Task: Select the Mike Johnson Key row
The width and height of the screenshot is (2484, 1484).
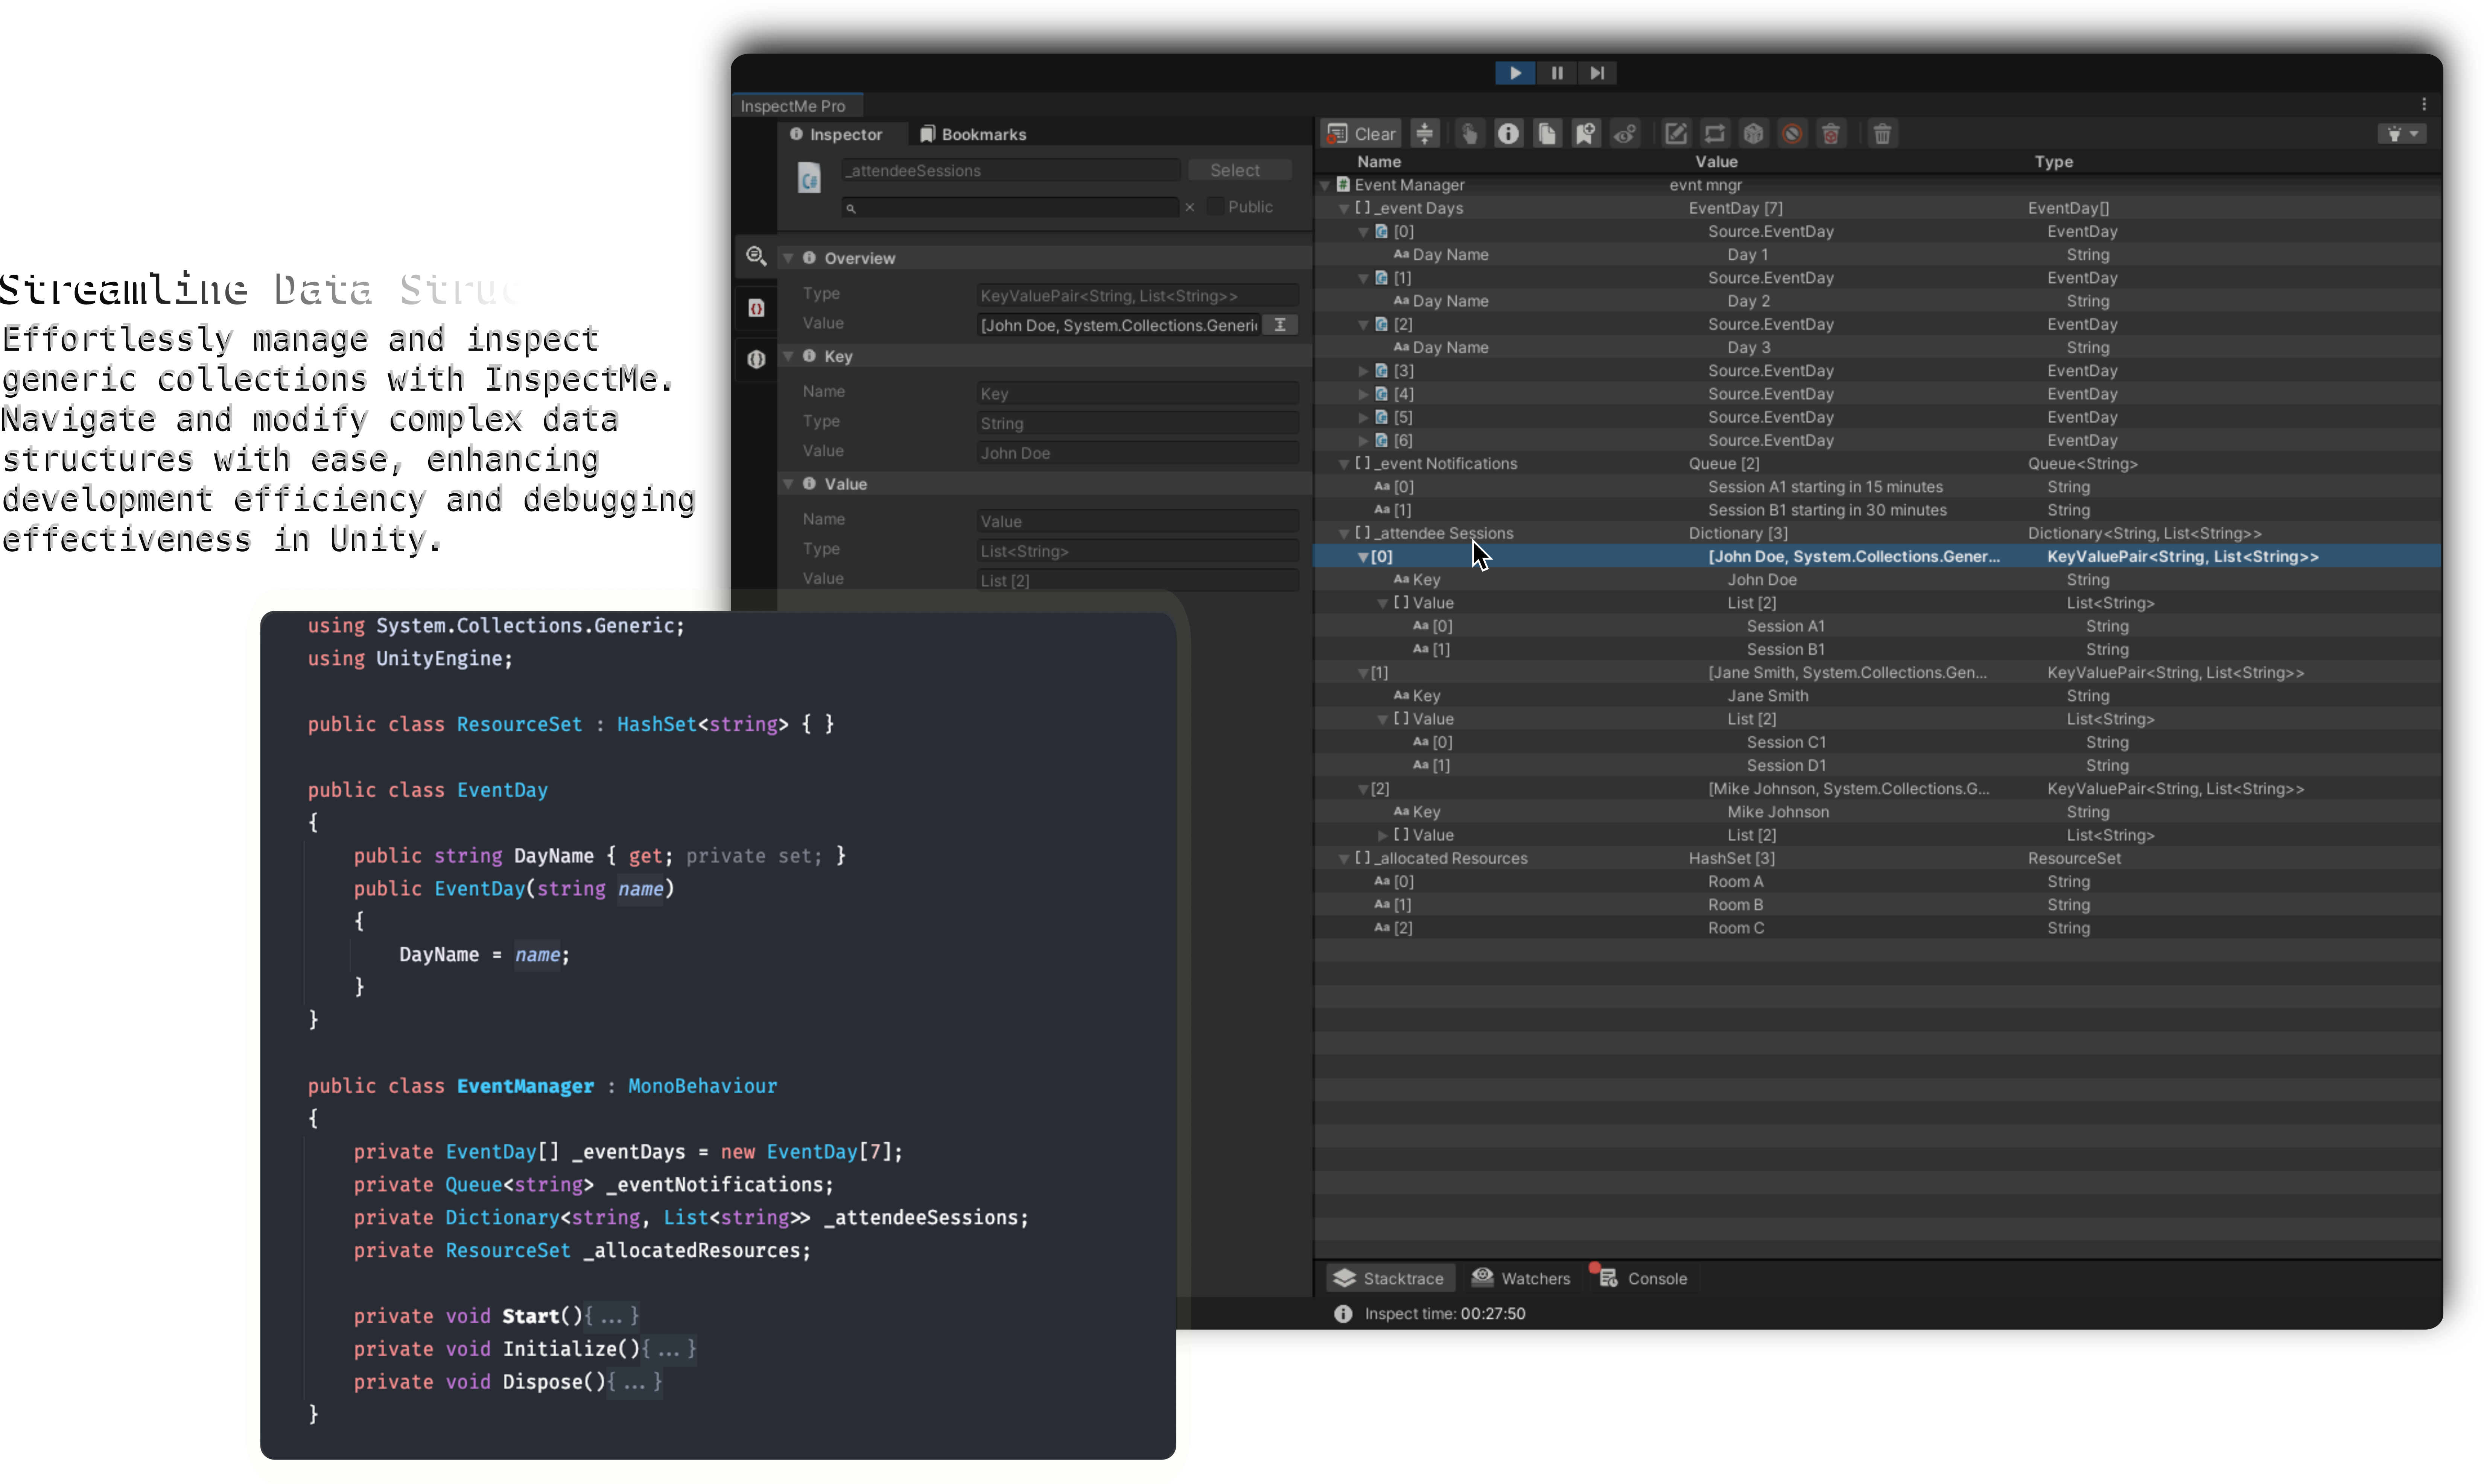Action: pos(1878,812)
